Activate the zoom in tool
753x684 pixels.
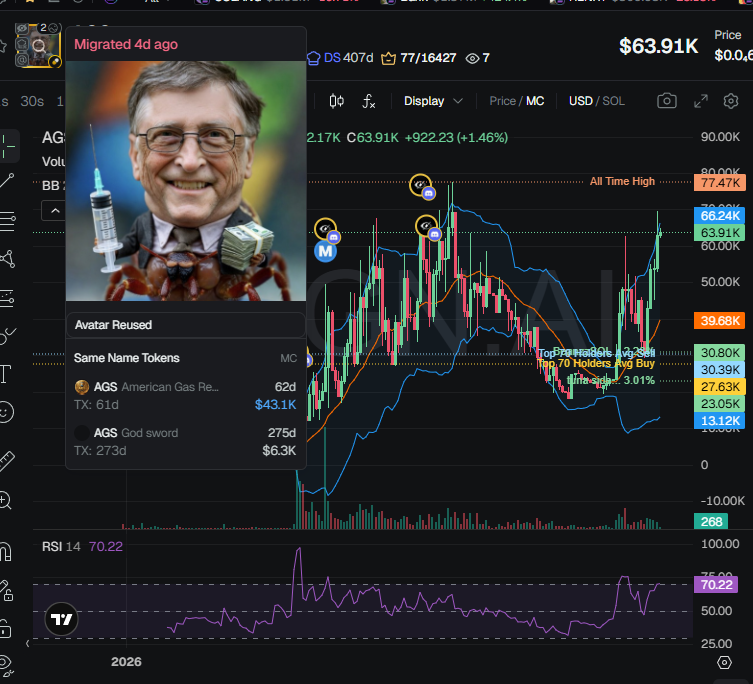pyautogui.click(x=5, y=501)
